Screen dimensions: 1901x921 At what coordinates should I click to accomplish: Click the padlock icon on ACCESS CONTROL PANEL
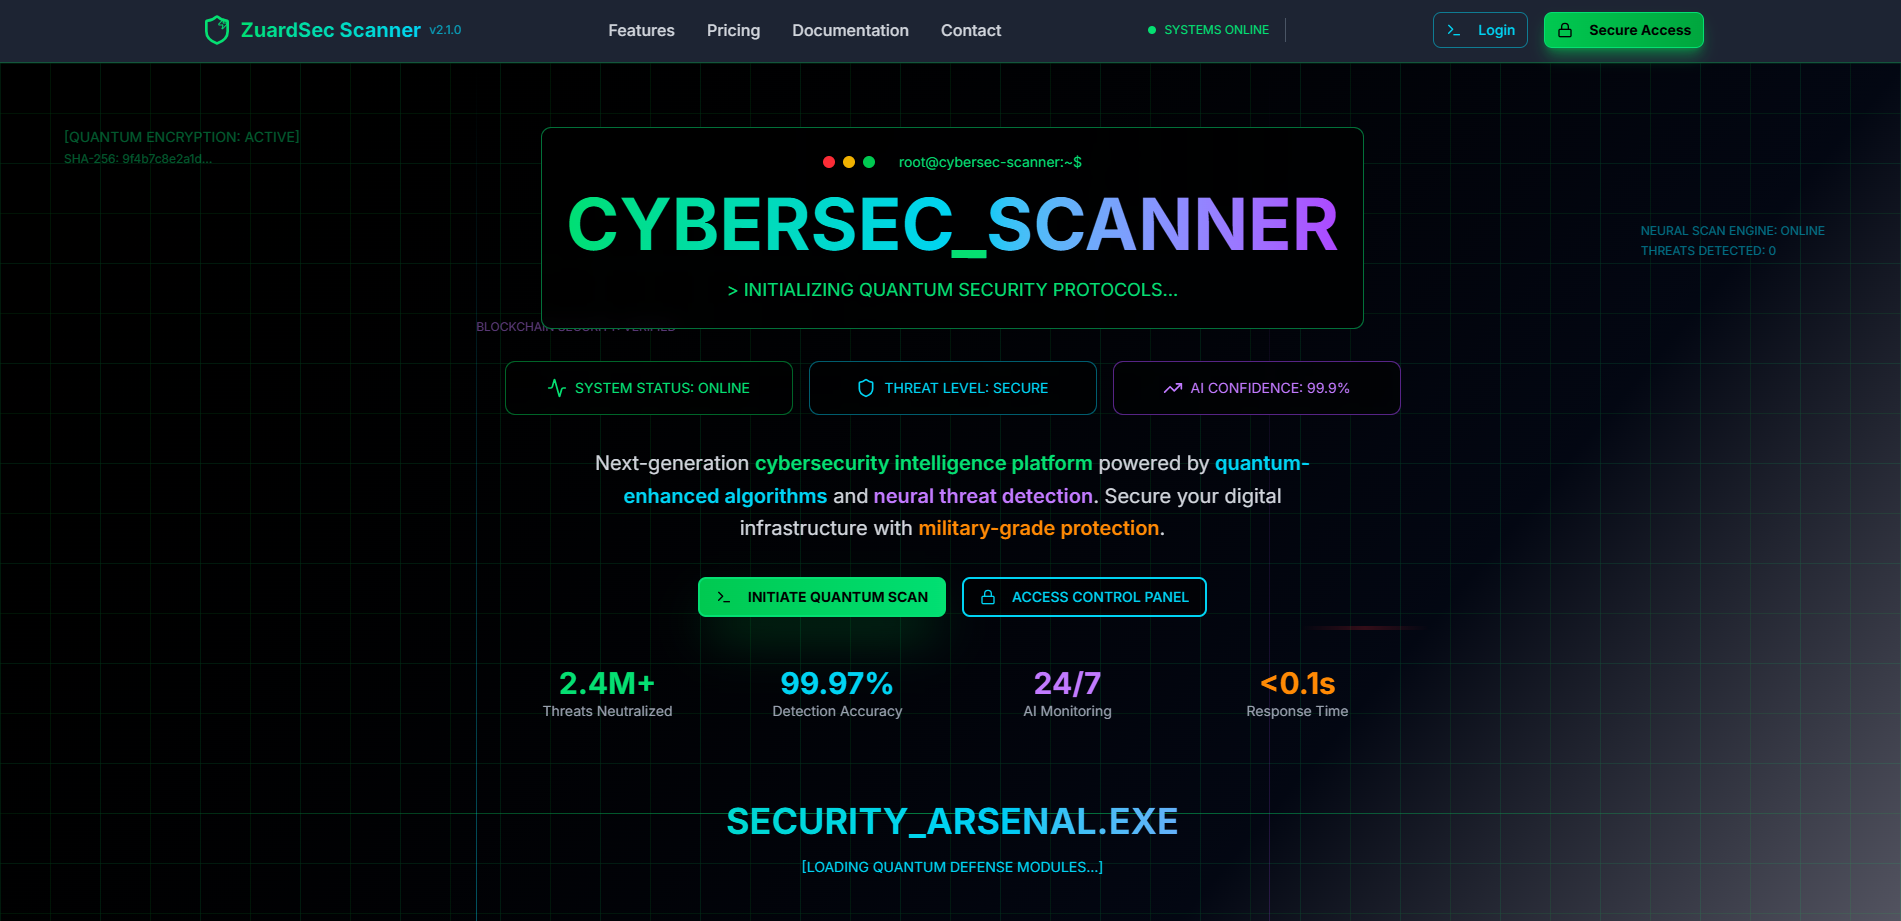[987, 597]
